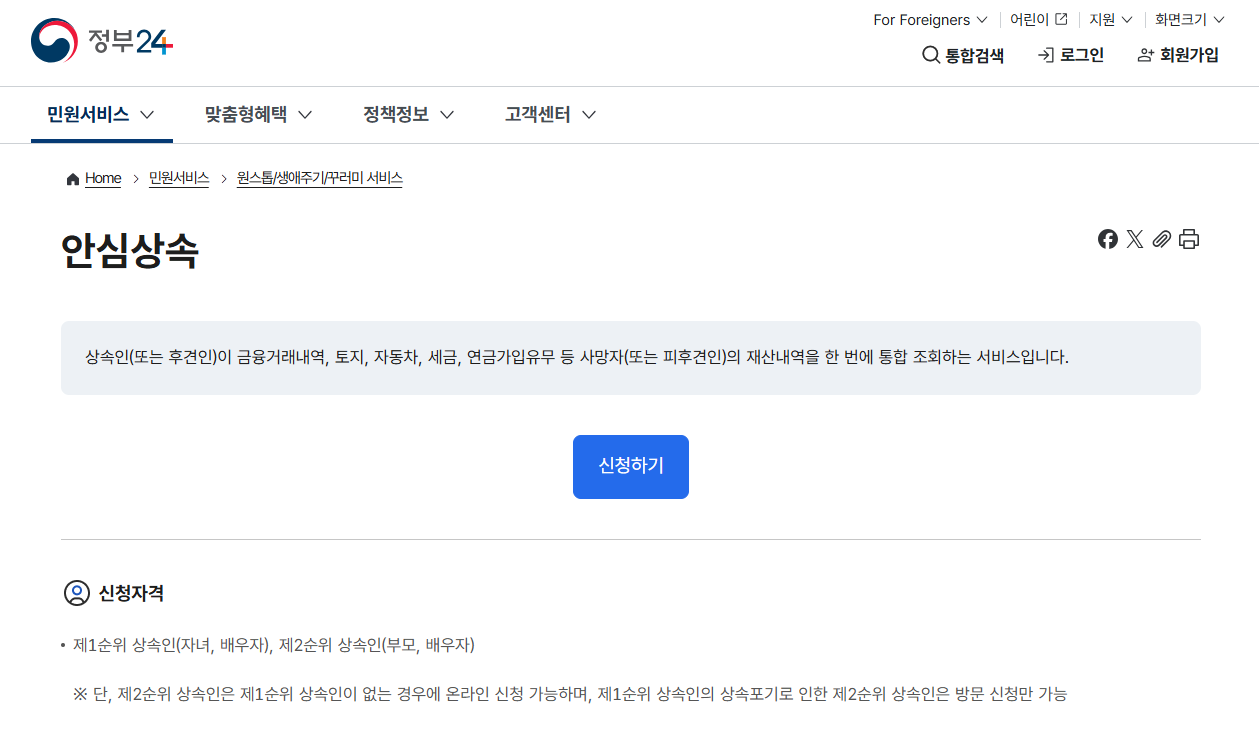
Task: Share the page on X
Action: pyautogui.click(x=1134, y=239)
